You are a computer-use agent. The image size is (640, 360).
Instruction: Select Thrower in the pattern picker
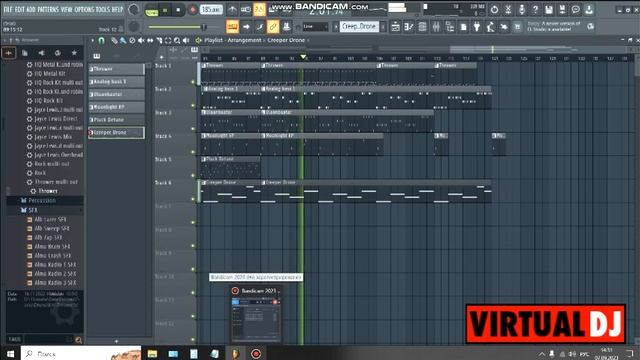tap(116, 69)
